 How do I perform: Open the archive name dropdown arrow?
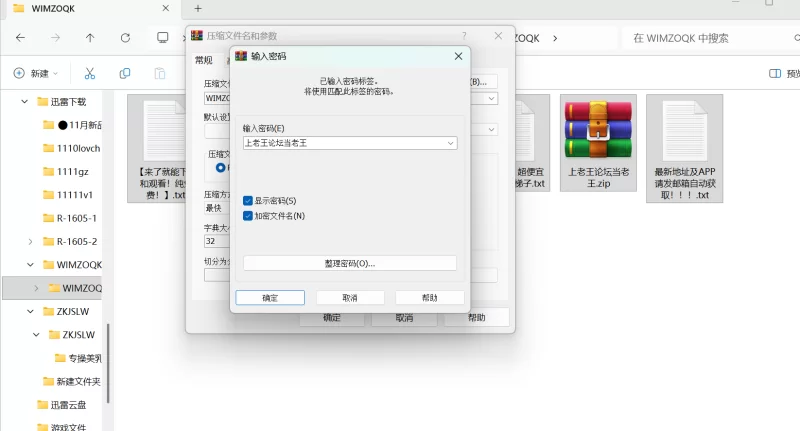pyautogui.click(x=491, y=98)
